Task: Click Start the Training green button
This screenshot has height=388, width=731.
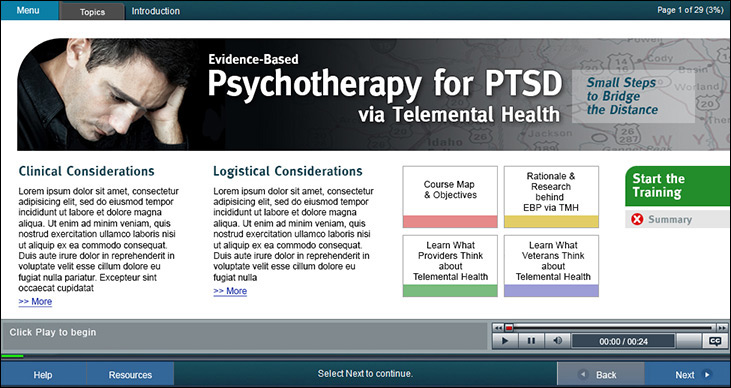Action: click(677, 186)
